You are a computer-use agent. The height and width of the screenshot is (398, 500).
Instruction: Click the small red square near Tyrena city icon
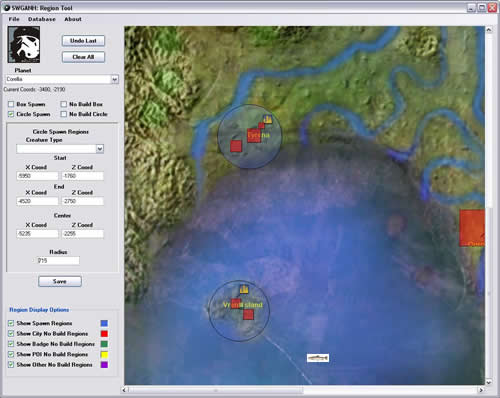click(x=261, y=126)
